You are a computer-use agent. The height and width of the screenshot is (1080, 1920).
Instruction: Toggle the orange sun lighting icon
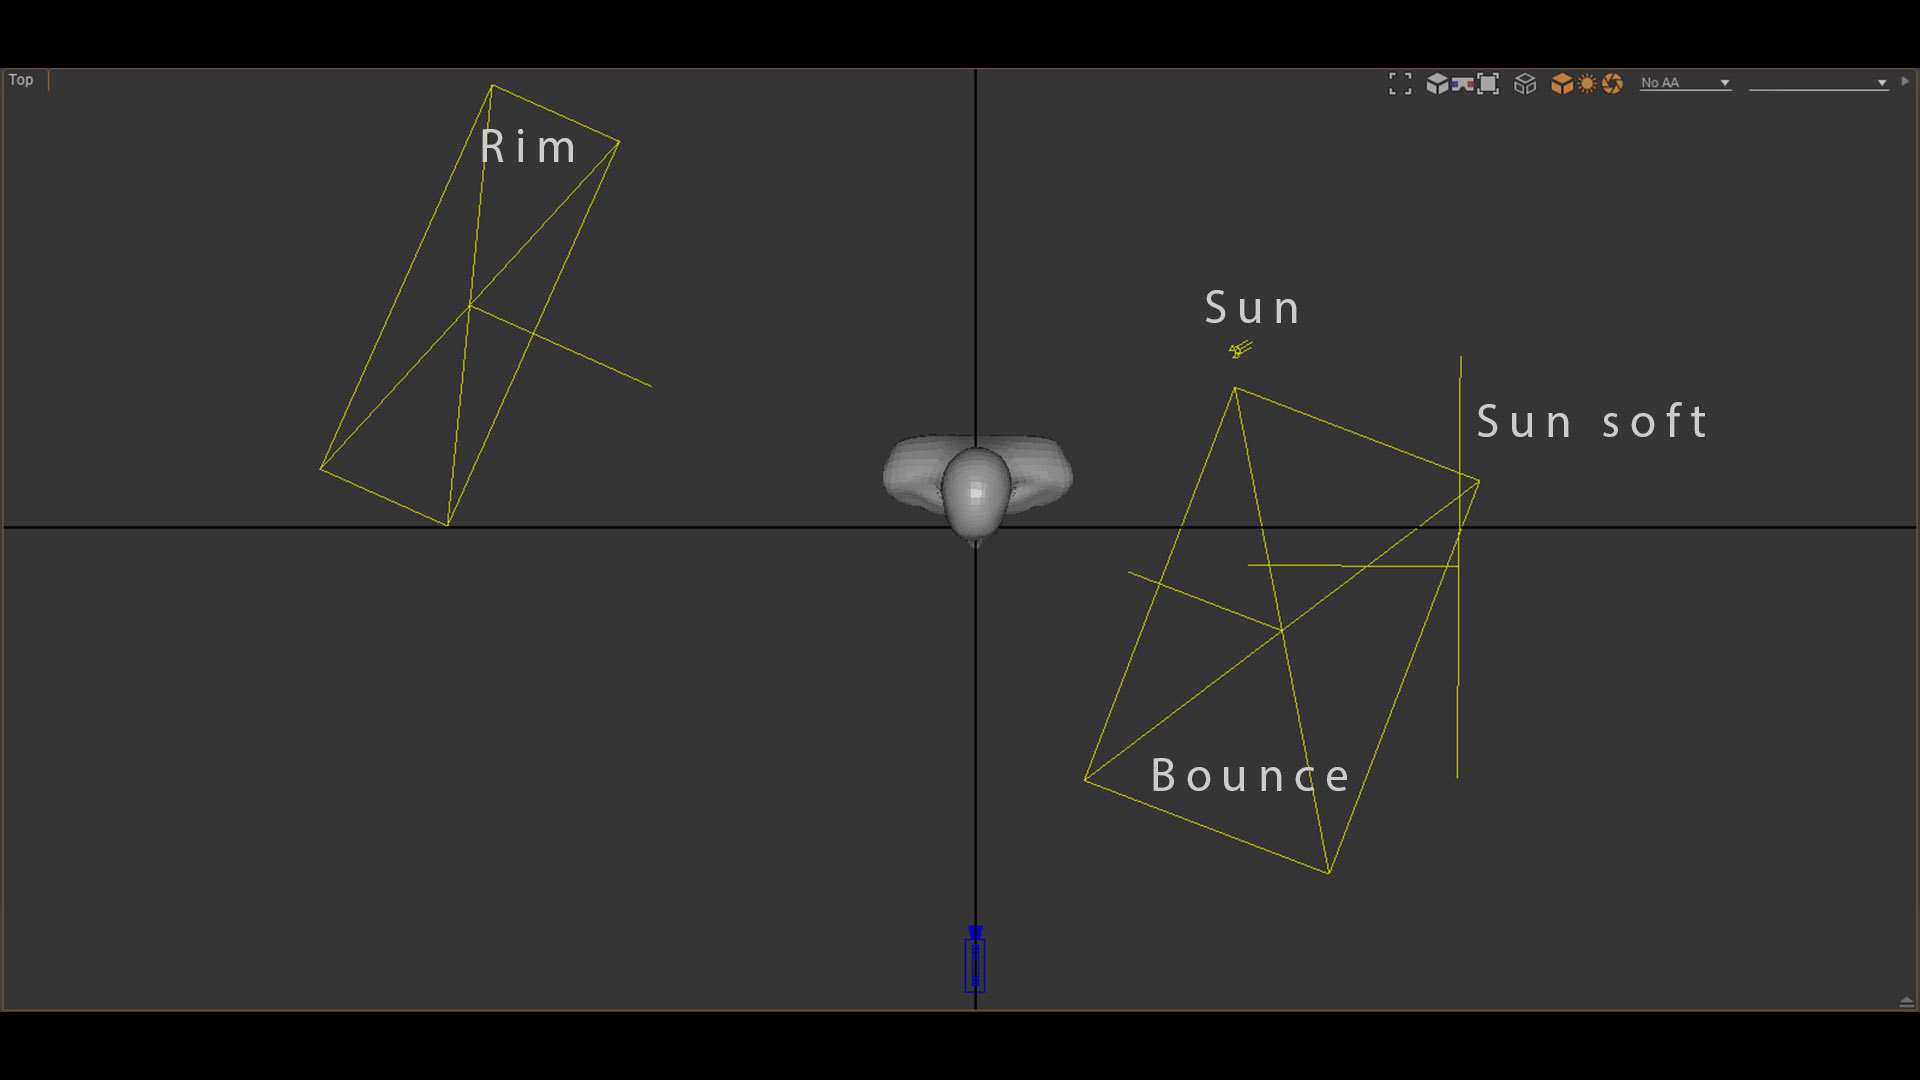click(x=1587, y=84)
